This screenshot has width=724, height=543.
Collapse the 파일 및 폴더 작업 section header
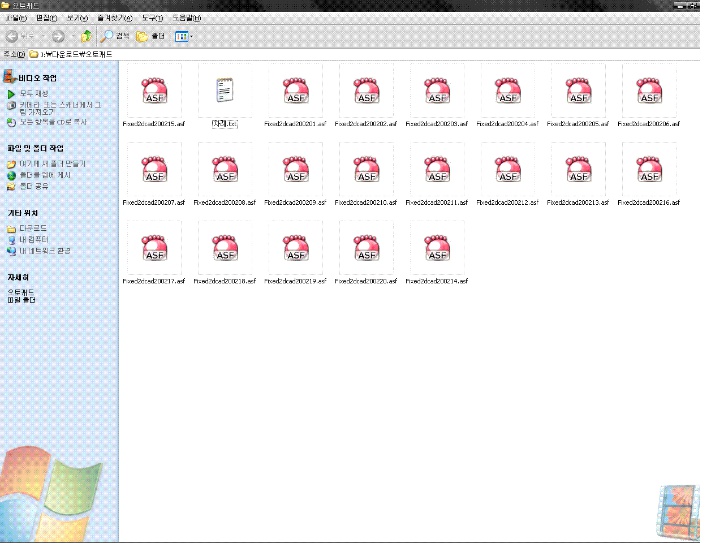tap(36, 148)
